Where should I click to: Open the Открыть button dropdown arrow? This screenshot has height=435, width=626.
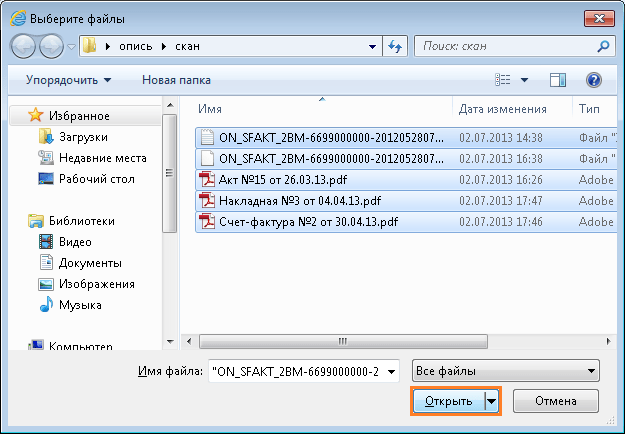[x=491, y=401]
